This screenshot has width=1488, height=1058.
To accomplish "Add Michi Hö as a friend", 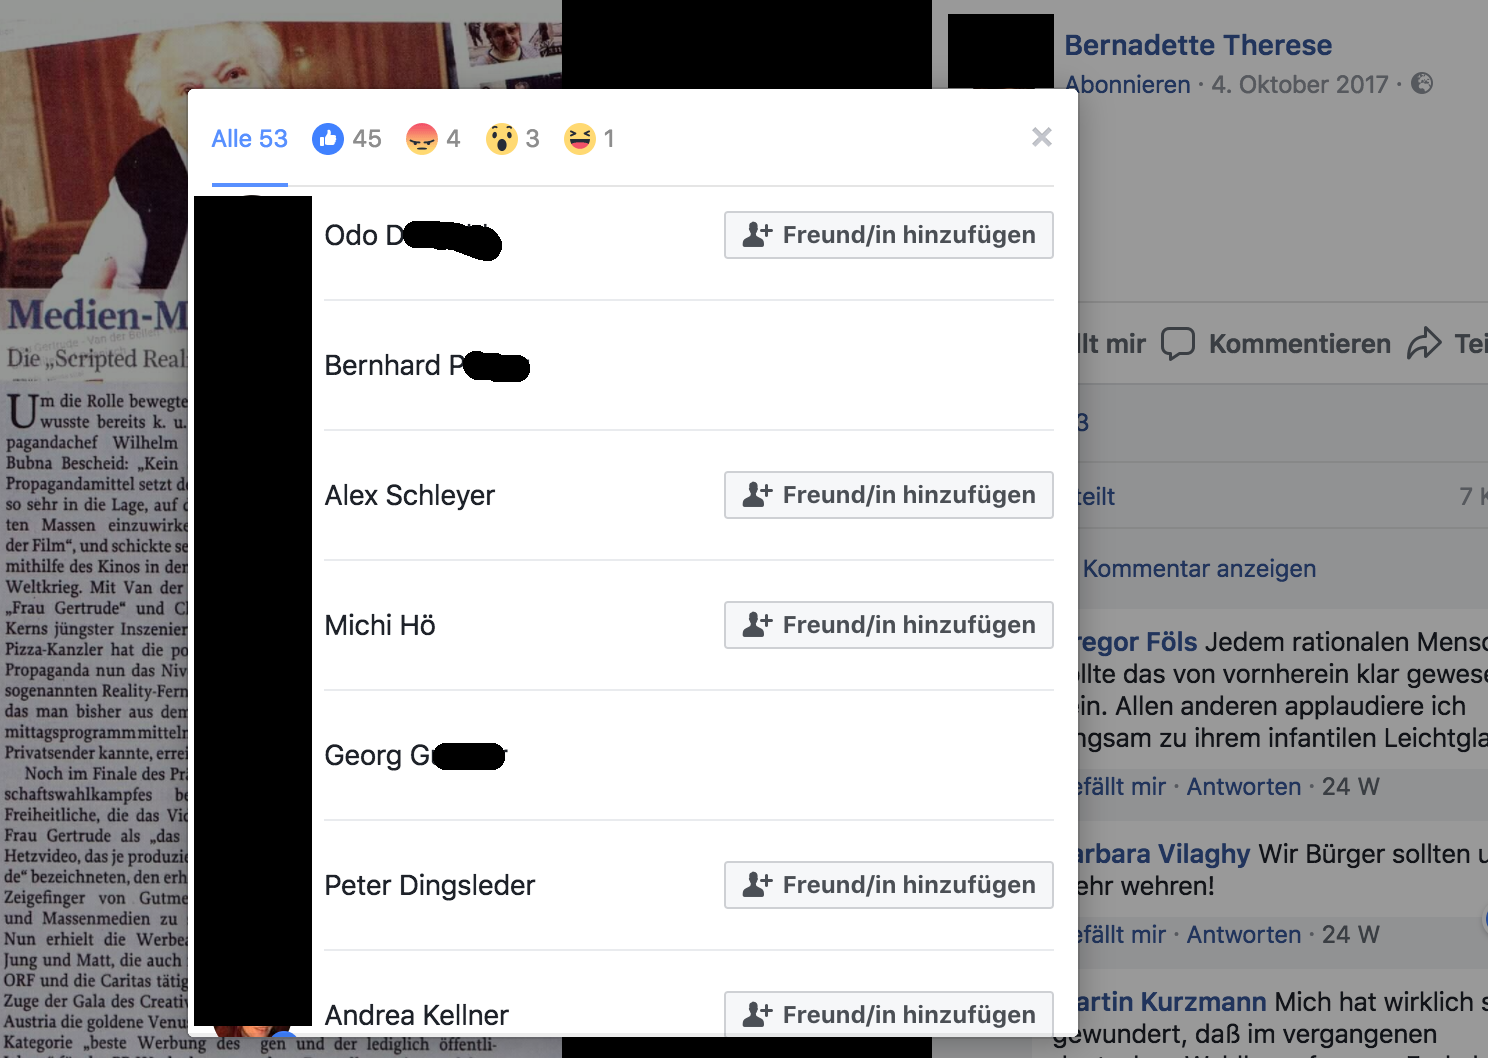I will [x=889, y=625].
